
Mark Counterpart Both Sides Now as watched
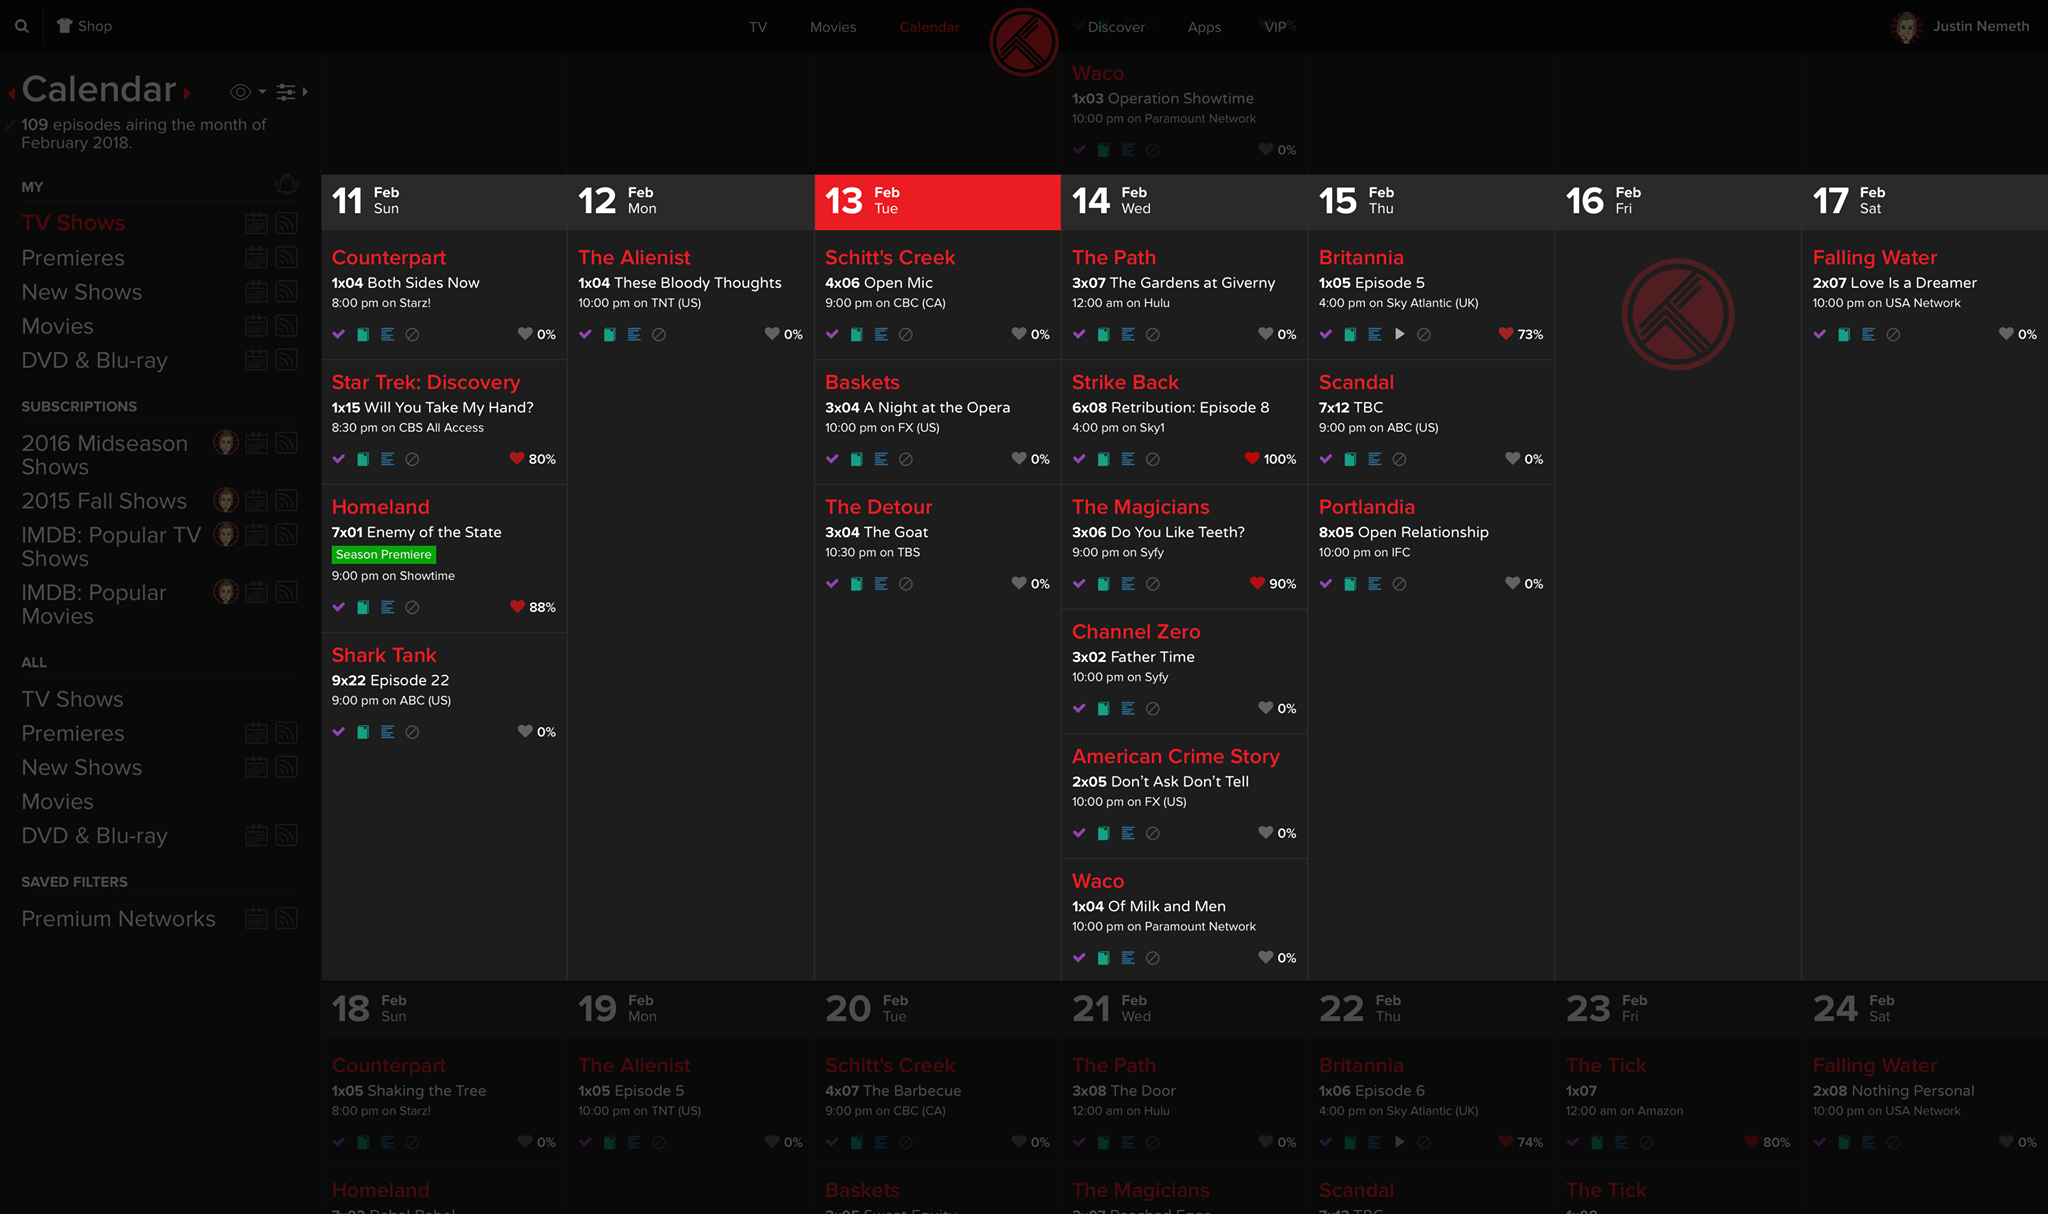click(339, 334)
